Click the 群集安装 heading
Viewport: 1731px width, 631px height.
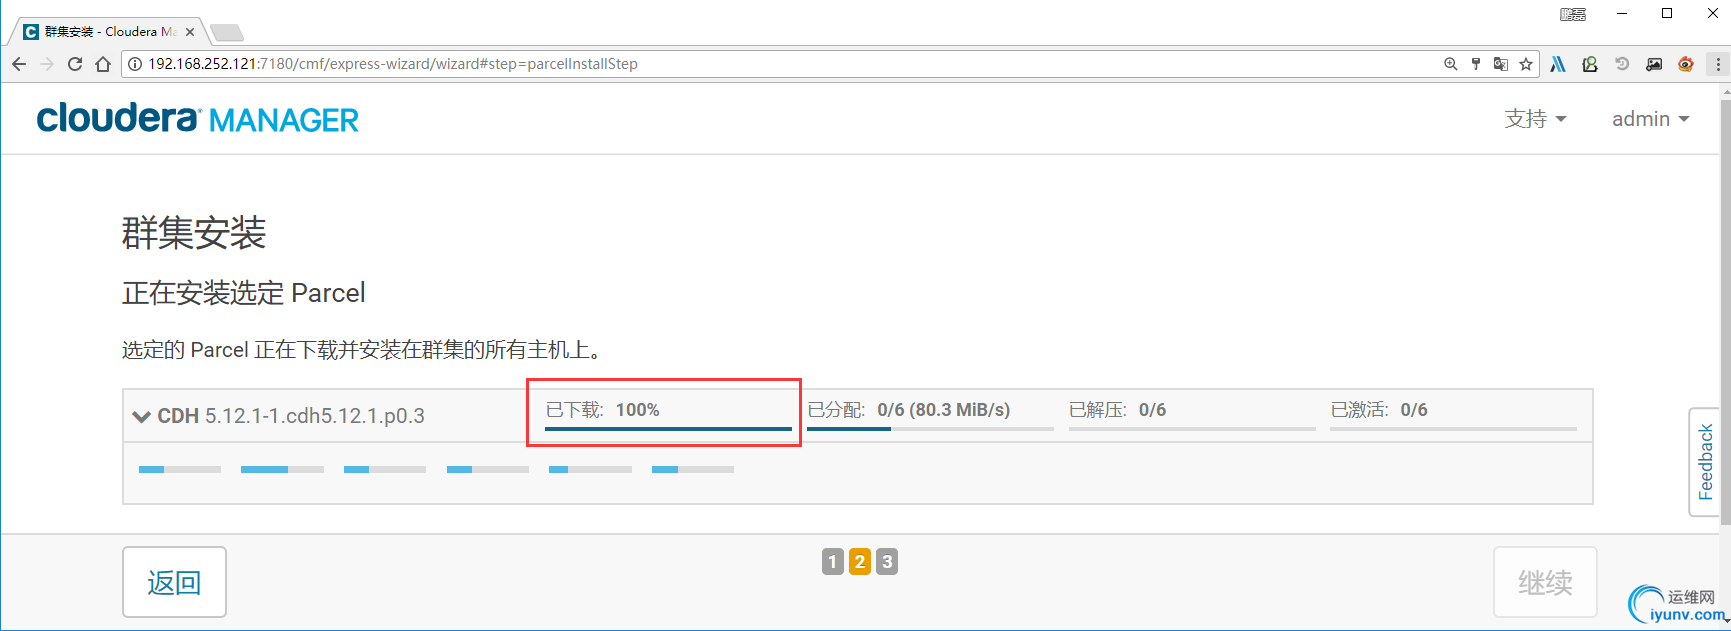(194, 233)
